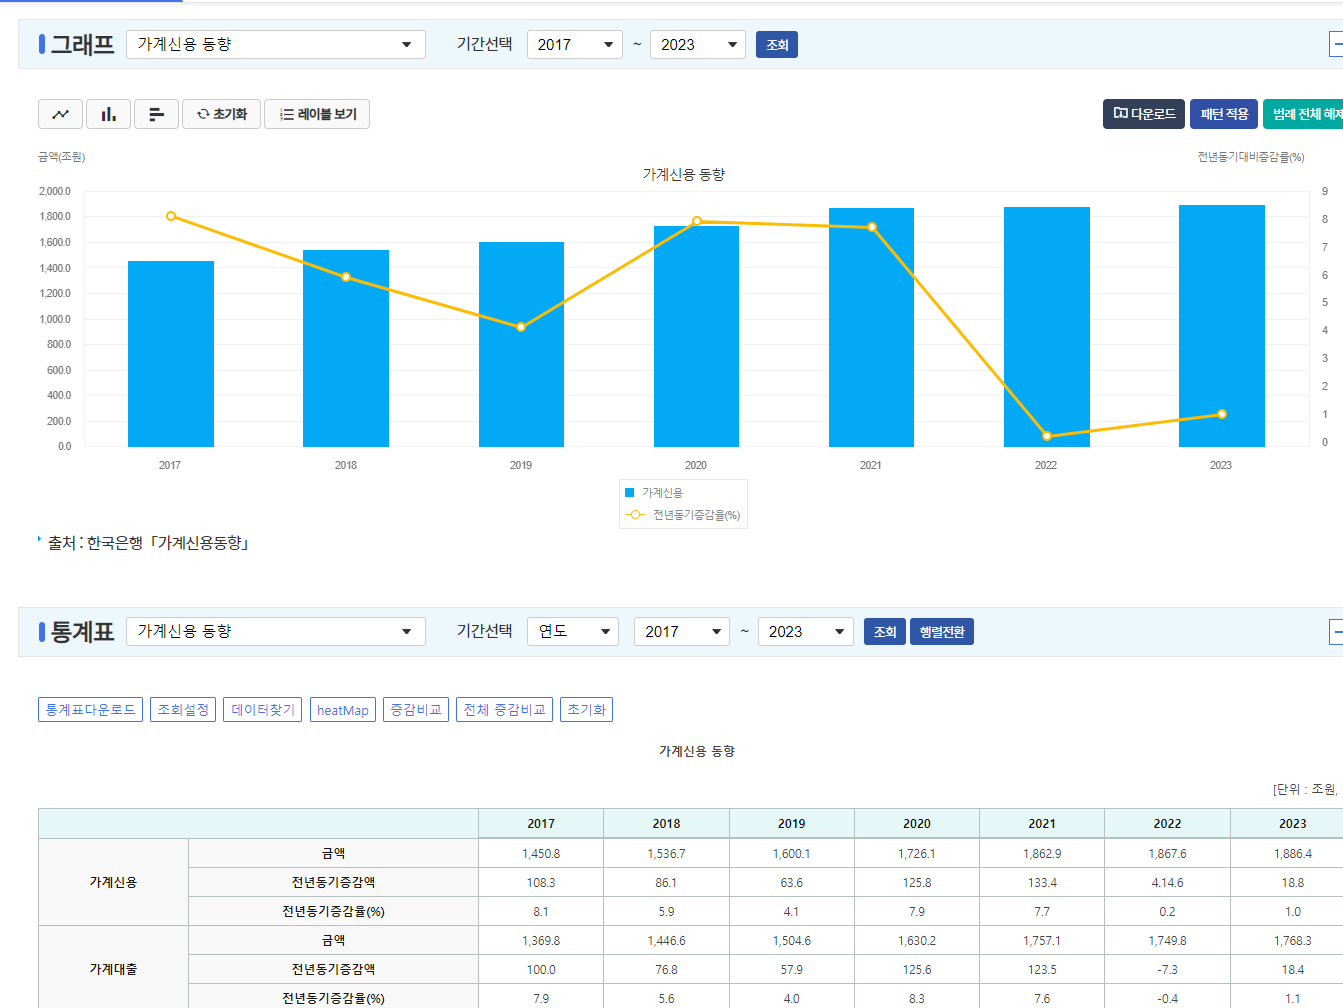Viewport: 1343px width, 1008px height.
Task: Open 조회설정 options
Action: [183, 710]
